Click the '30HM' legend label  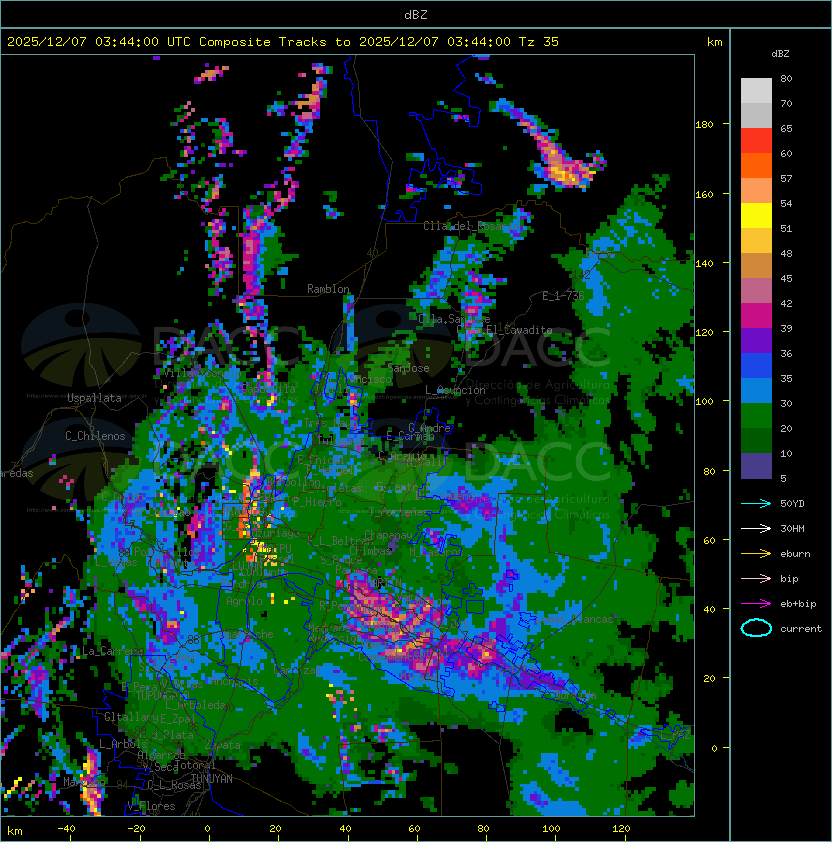[x=792, y=529]
